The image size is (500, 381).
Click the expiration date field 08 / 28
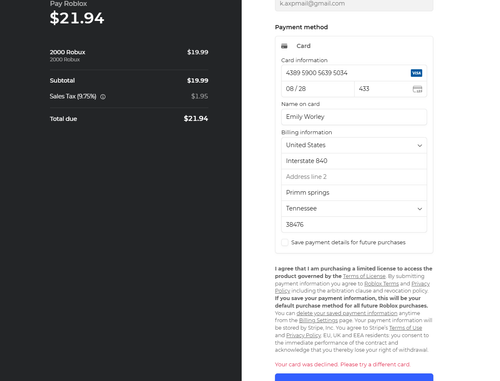(x=318, y=89)
